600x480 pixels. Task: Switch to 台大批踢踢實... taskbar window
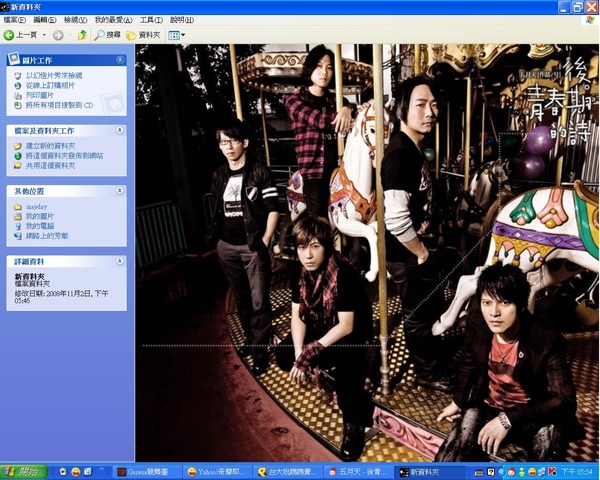(x=288, y=472)
